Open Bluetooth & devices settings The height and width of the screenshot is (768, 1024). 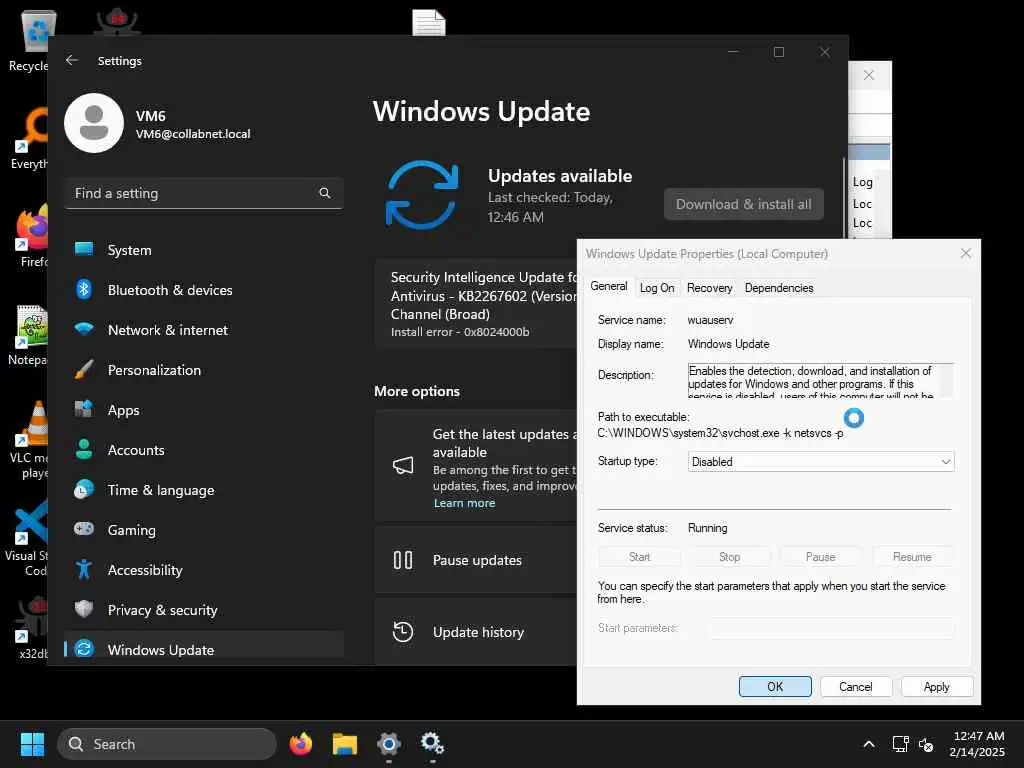tap(204, 290)
